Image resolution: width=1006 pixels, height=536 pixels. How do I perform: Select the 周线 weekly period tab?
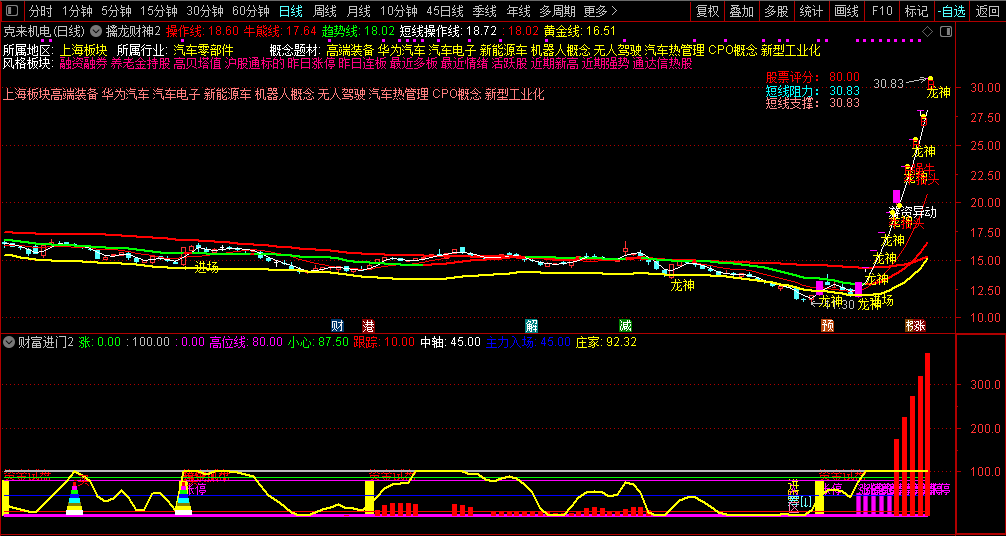click(325, 10)
